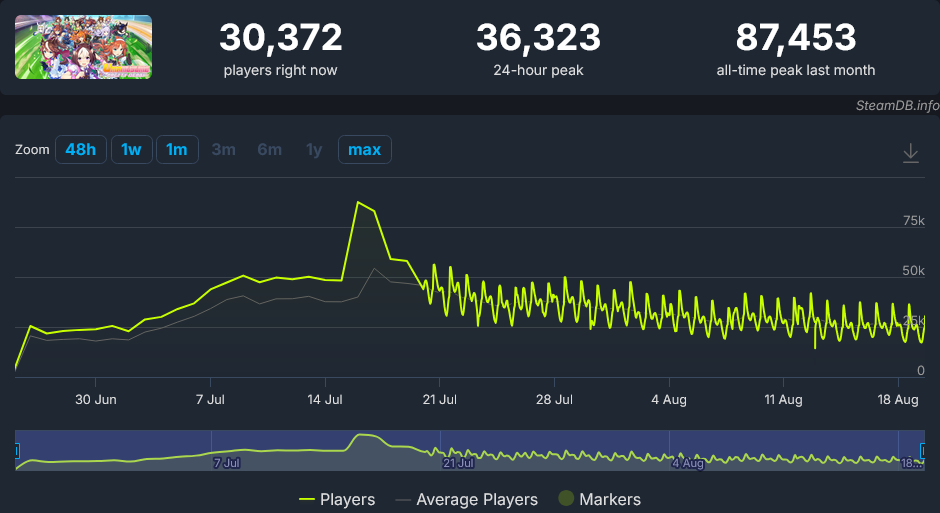Select the 1m zoom range
Viewport: 940px width, 513px height.
coord(176,150)
